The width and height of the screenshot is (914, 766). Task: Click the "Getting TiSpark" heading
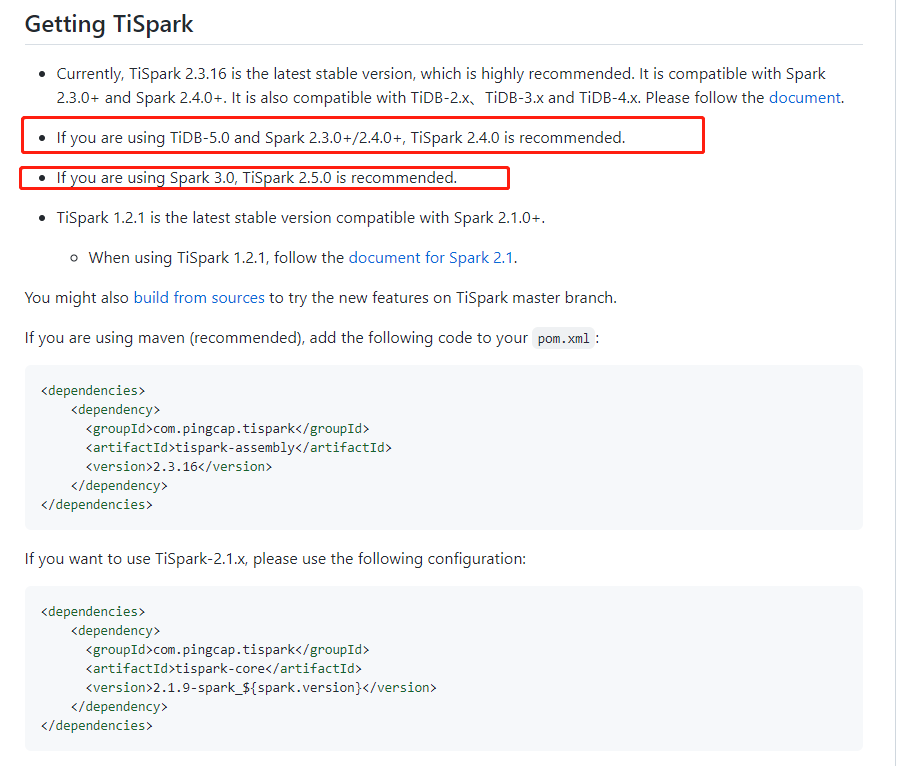click(109, 24)
